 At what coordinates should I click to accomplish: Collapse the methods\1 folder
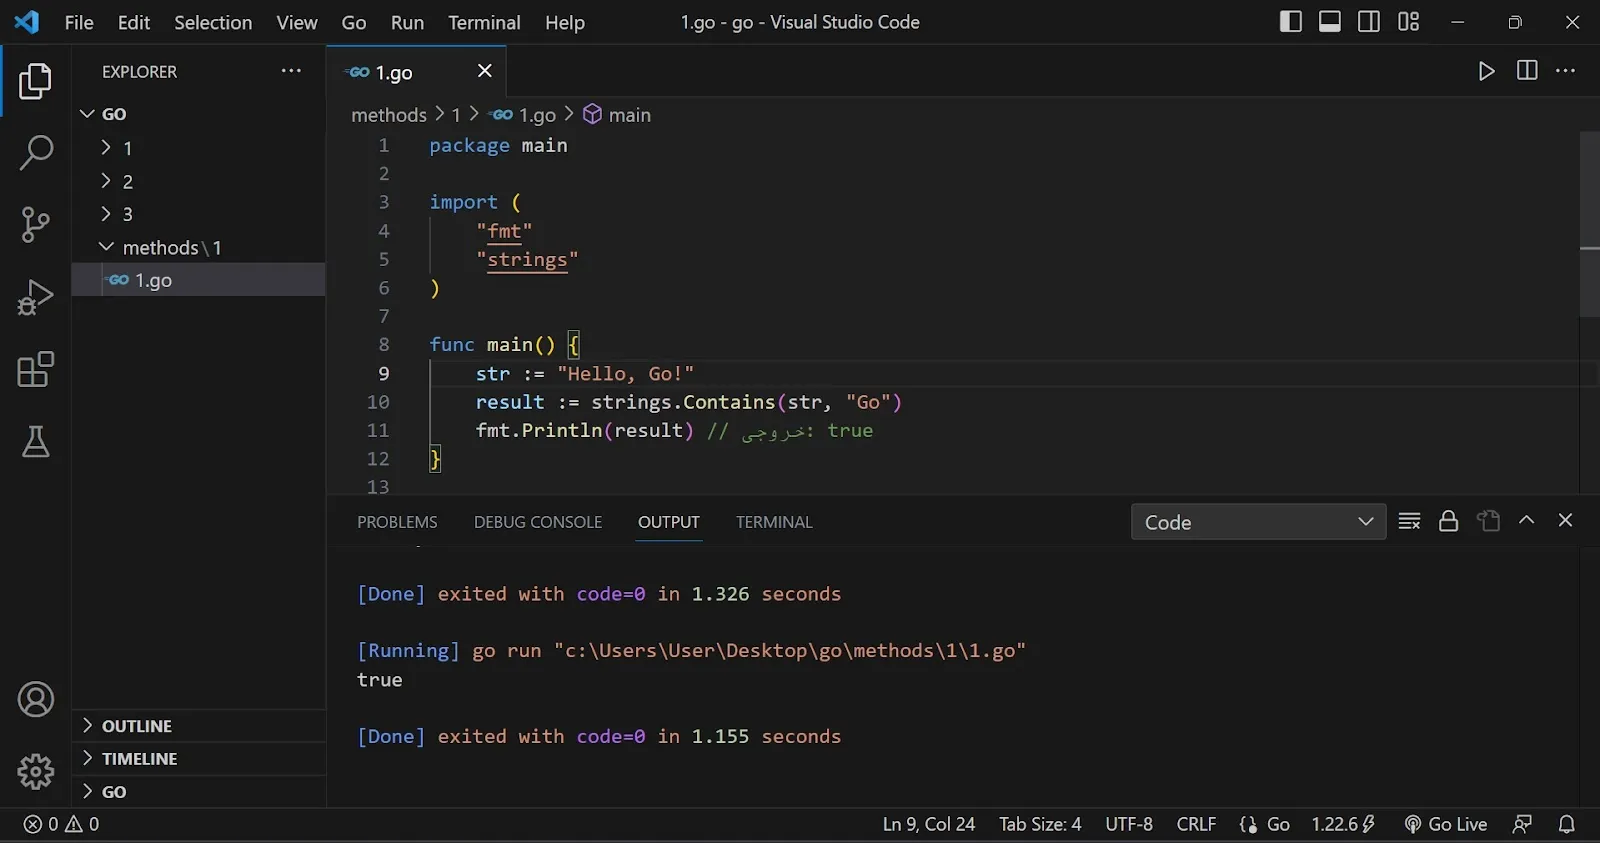tap(200, 247)
